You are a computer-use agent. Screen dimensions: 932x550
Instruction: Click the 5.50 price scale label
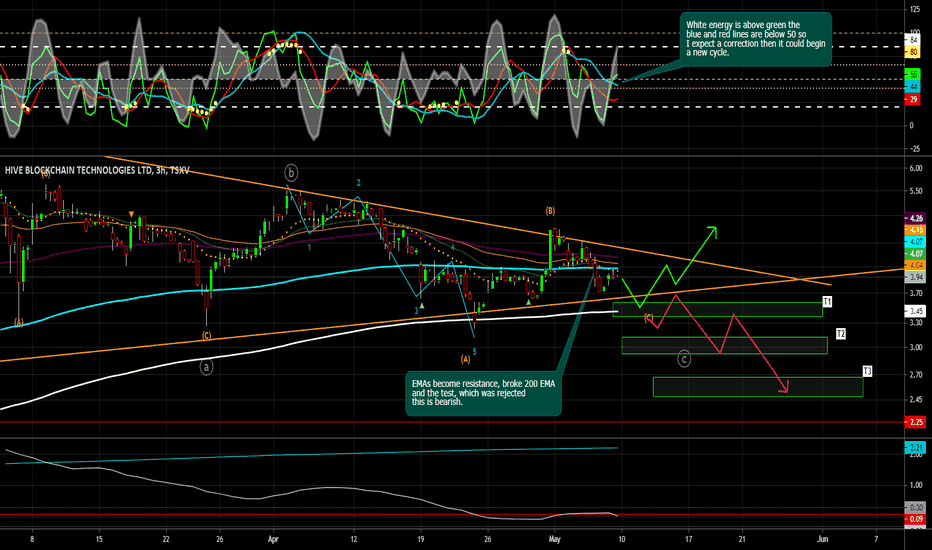pos(916,191)
